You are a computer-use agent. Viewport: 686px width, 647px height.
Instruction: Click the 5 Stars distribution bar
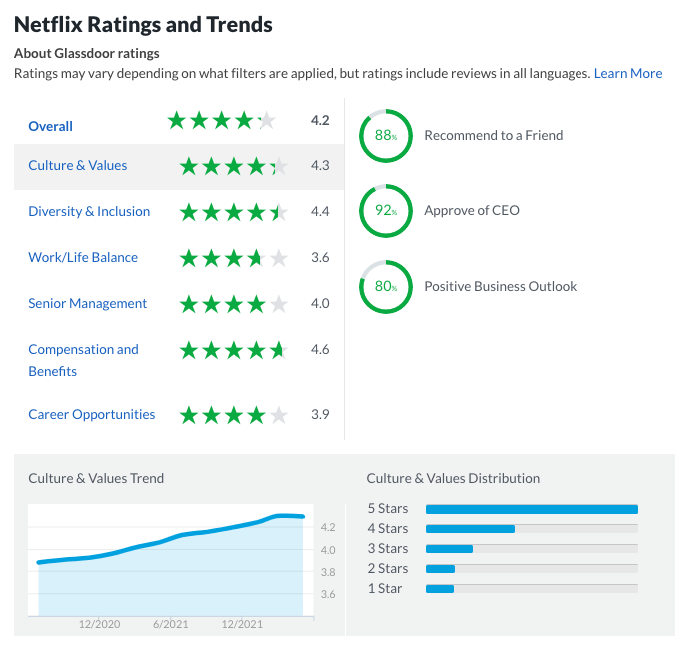532,509
